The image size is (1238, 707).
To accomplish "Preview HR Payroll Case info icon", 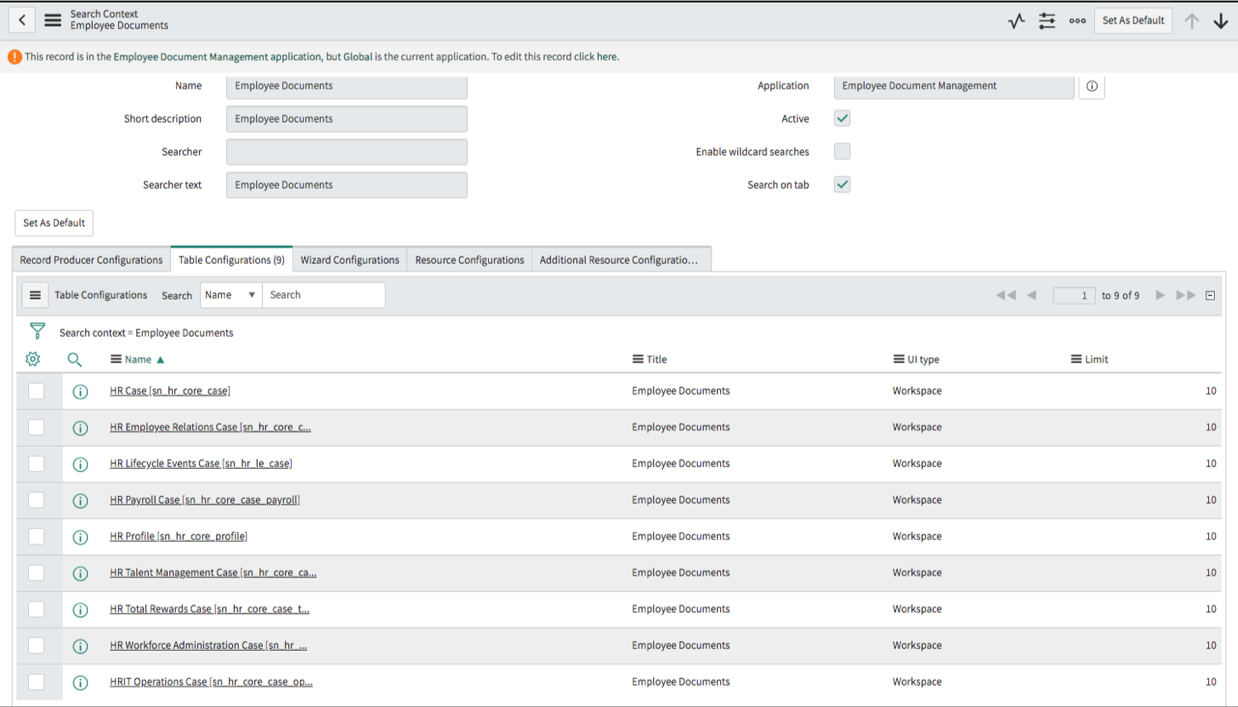I will pos(81,501).
